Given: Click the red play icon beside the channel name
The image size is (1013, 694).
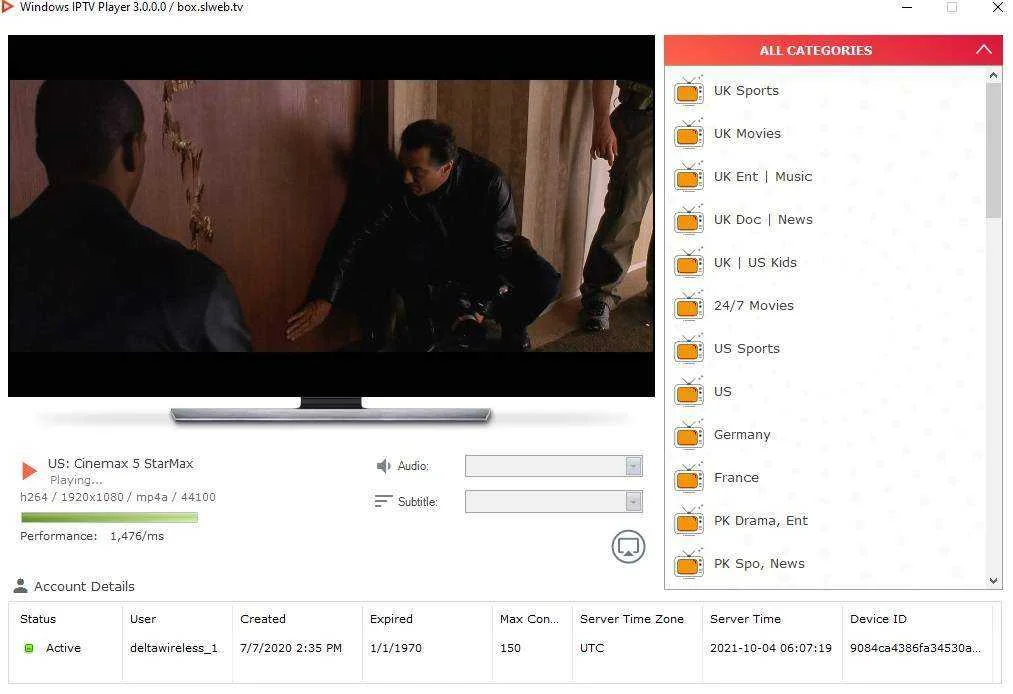Looking at the screenshot, I should coord(29,470).
